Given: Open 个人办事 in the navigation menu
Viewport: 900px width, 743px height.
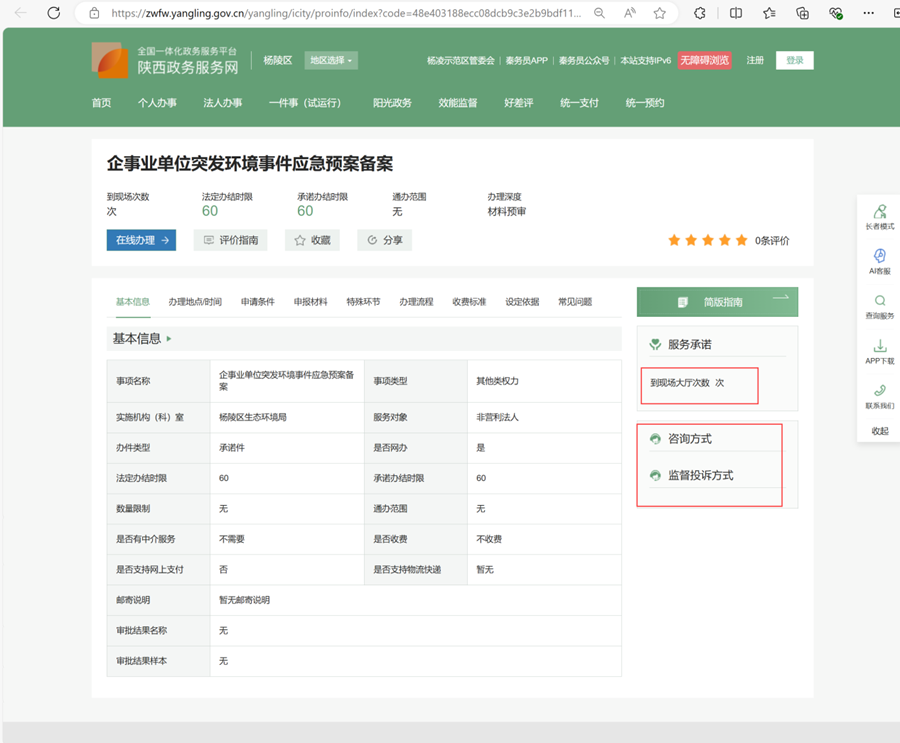Looking at the screenshot, I should (157, 103).
